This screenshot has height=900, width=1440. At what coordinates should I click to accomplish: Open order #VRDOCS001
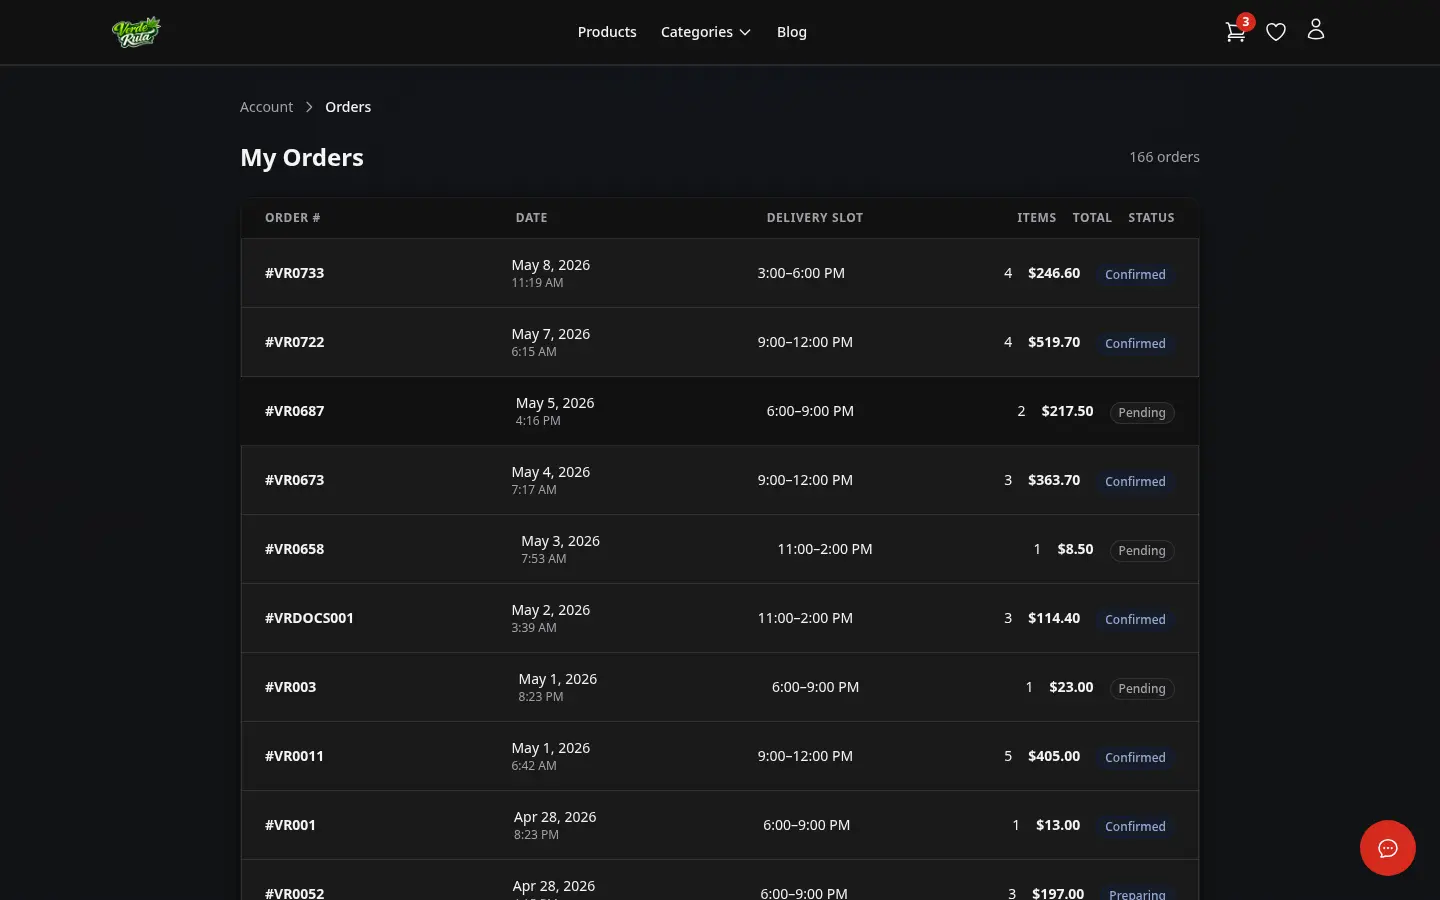(720, 618)
